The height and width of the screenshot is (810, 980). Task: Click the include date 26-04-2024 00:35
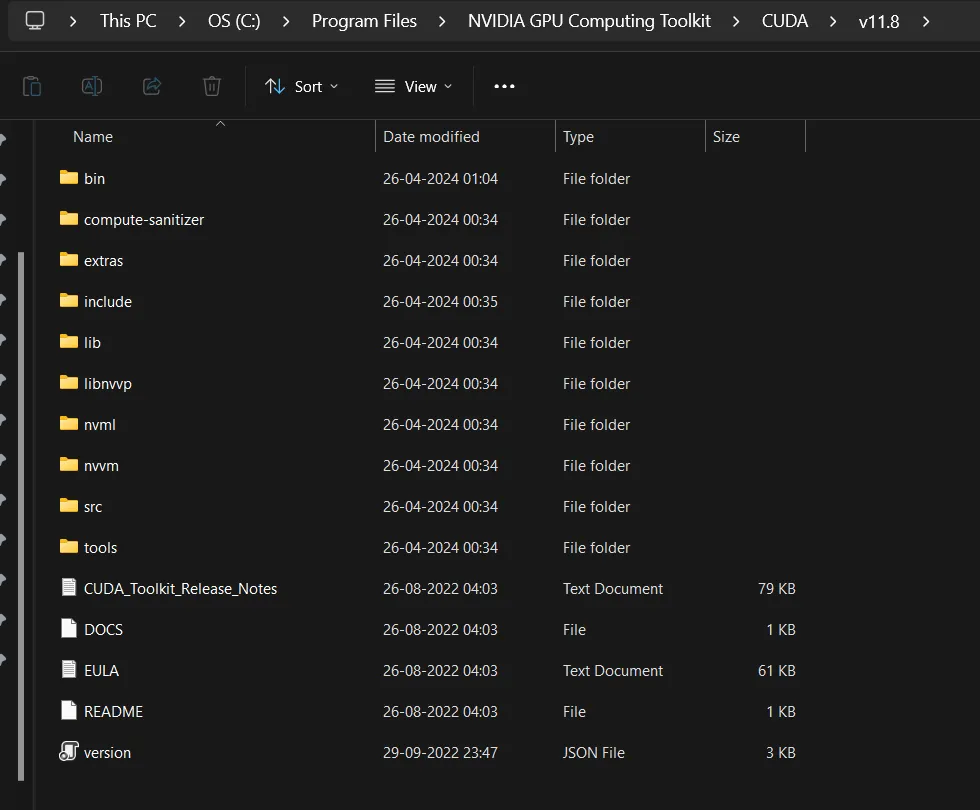pyautogui.click(x=440, y=302)
